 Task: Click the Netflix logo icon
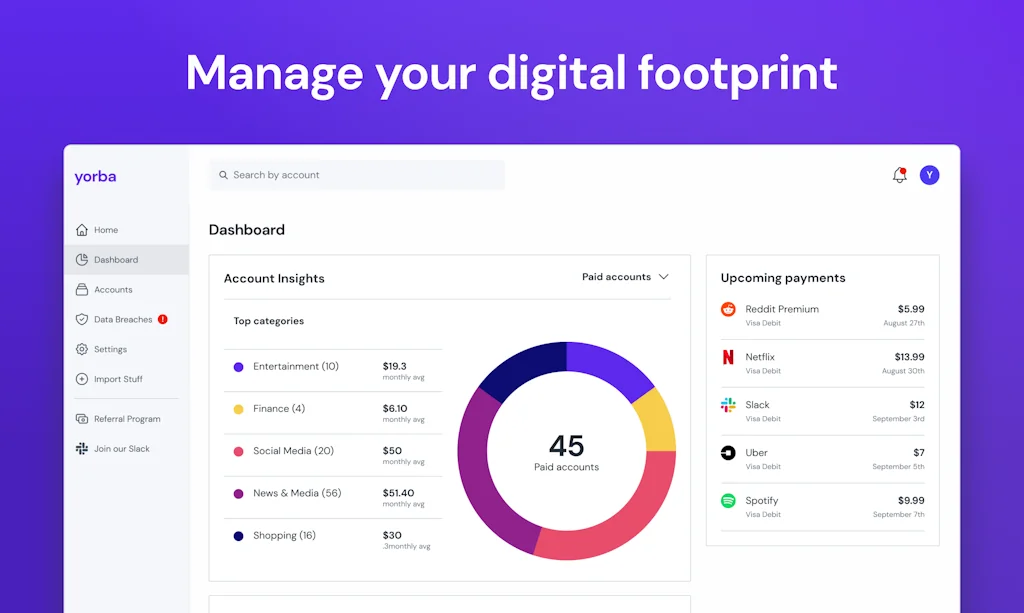click(x=728, y=358)
